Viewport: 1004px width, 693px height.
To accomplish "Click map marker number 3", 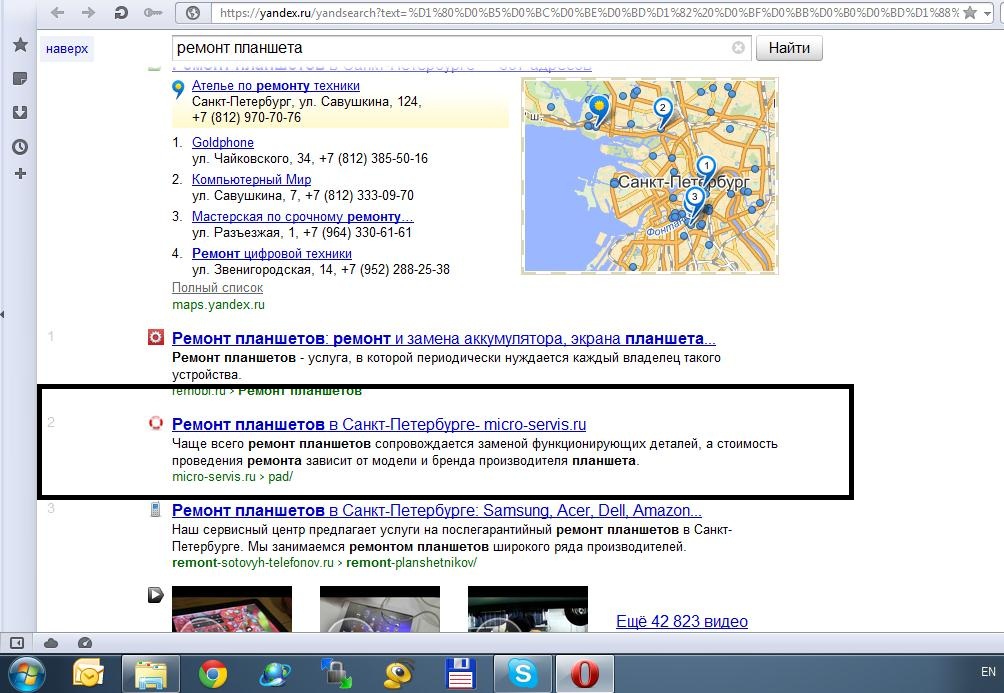I will pyautogui.click(x=695, y=199).
